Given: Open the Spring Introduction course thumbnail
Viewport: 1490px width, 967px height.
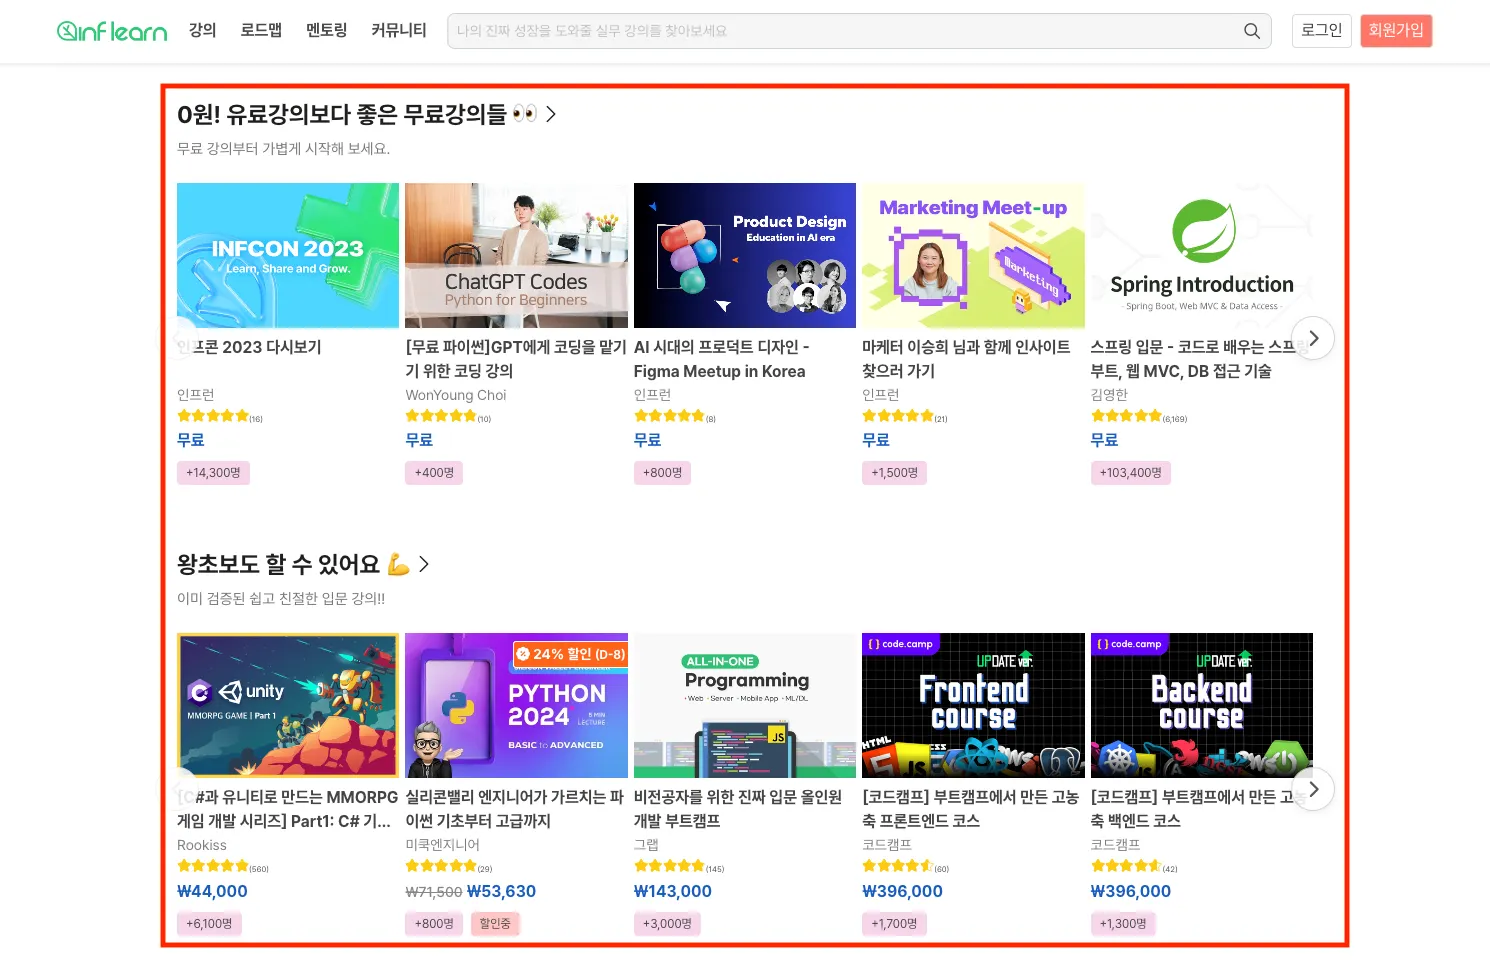Looking at the screenshot, I should tap(1201, 255).
